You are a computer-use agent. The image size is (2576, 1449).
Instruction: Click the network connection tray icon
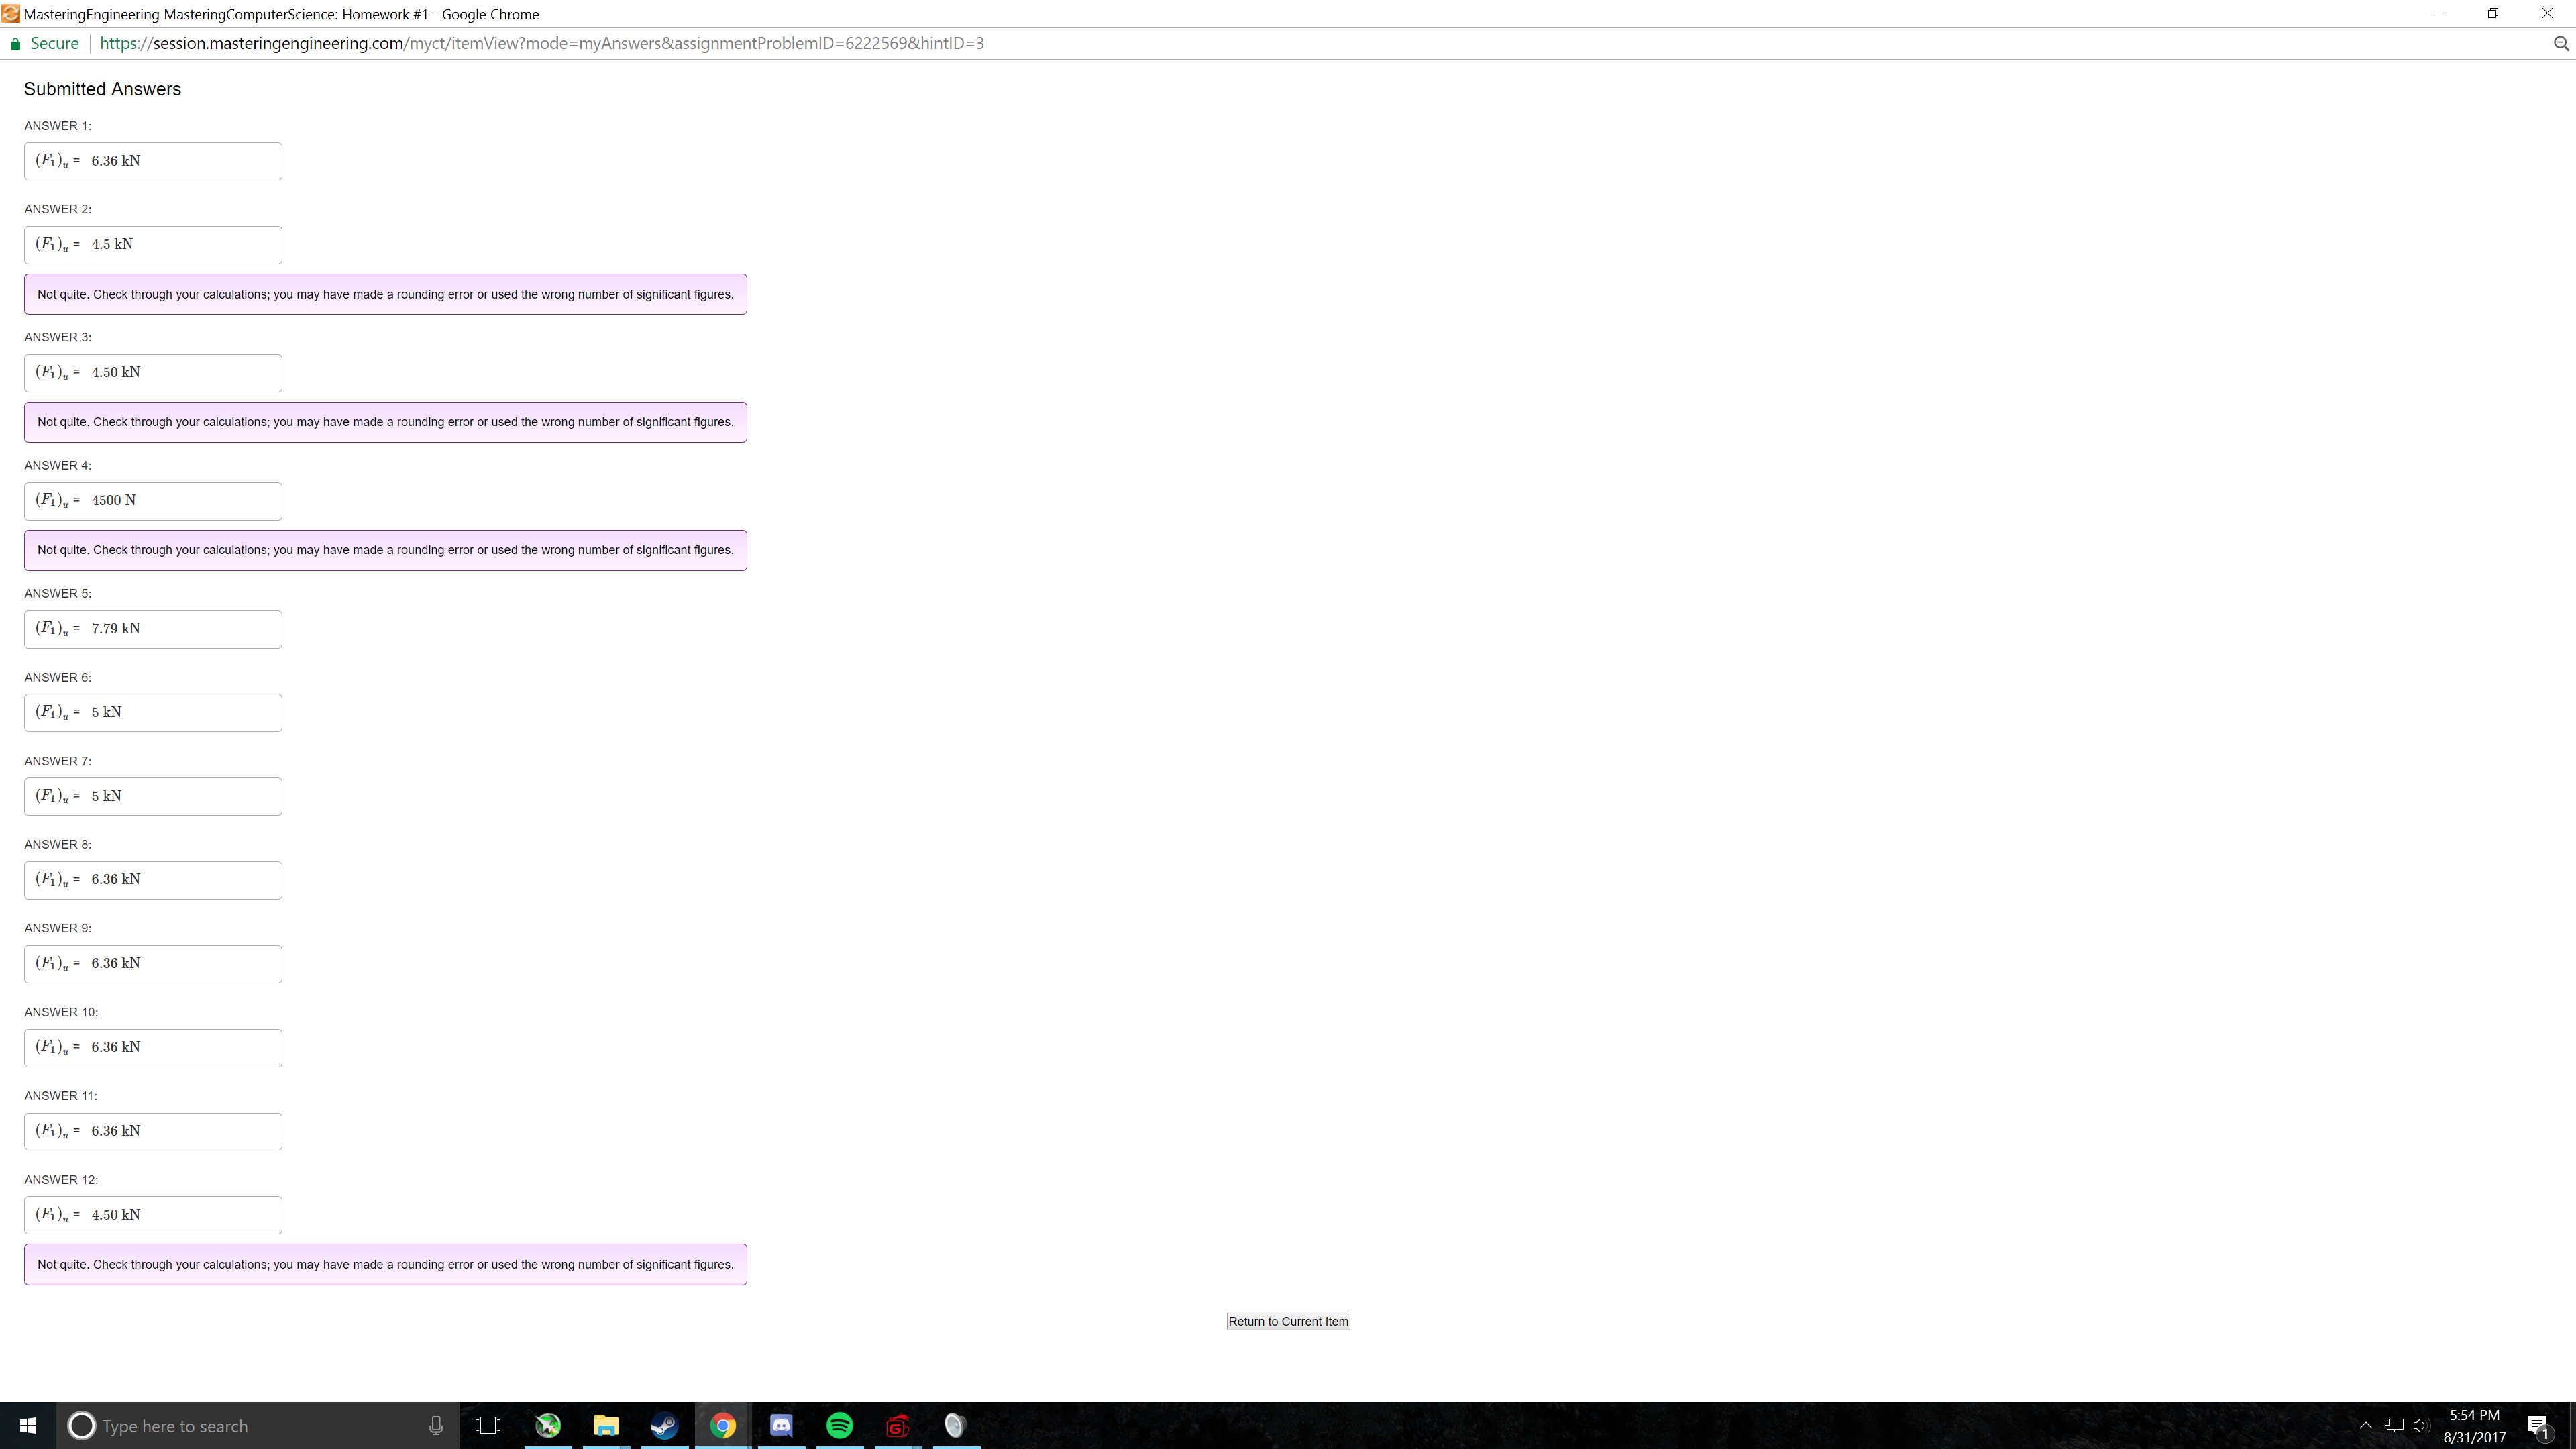click(x=2394, y=1425)
